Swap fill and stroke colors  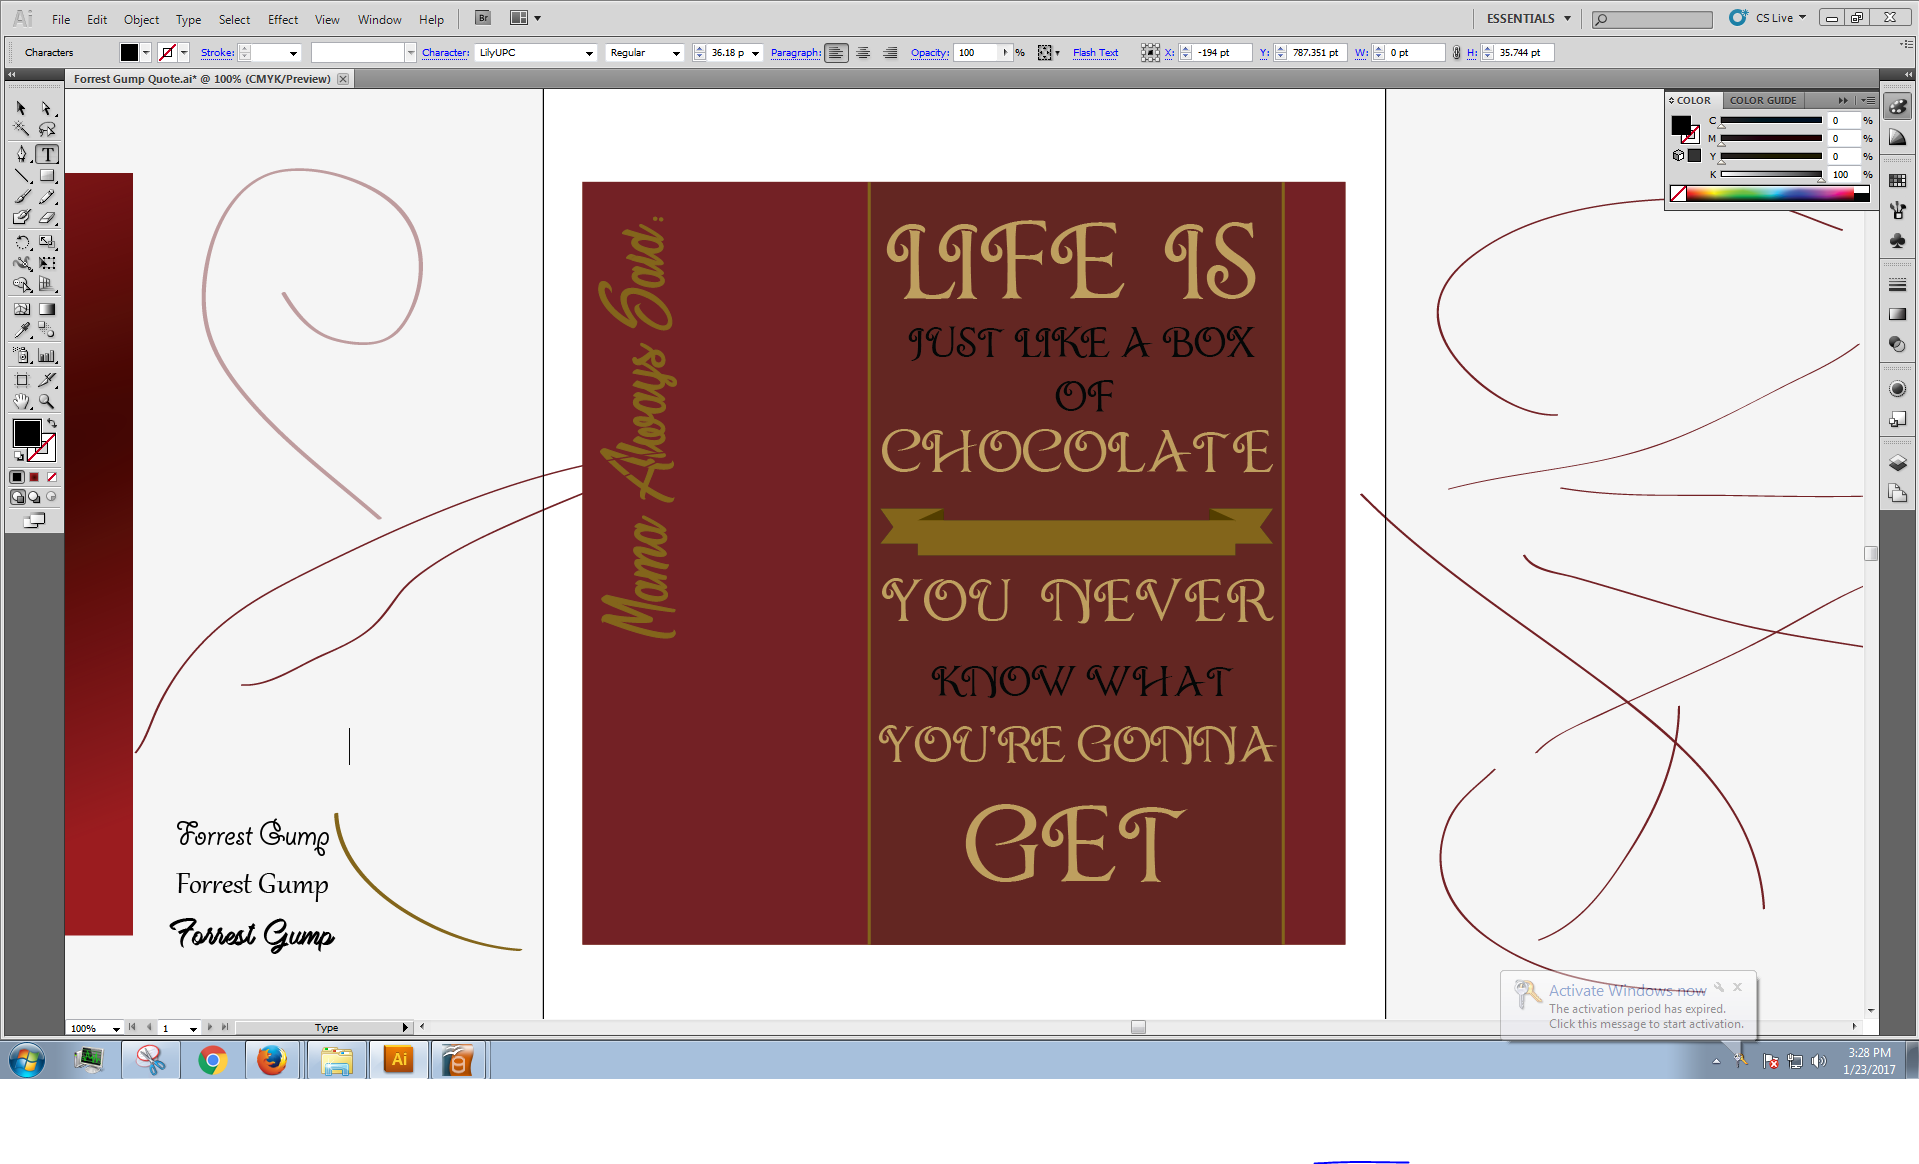coord(52,423)
